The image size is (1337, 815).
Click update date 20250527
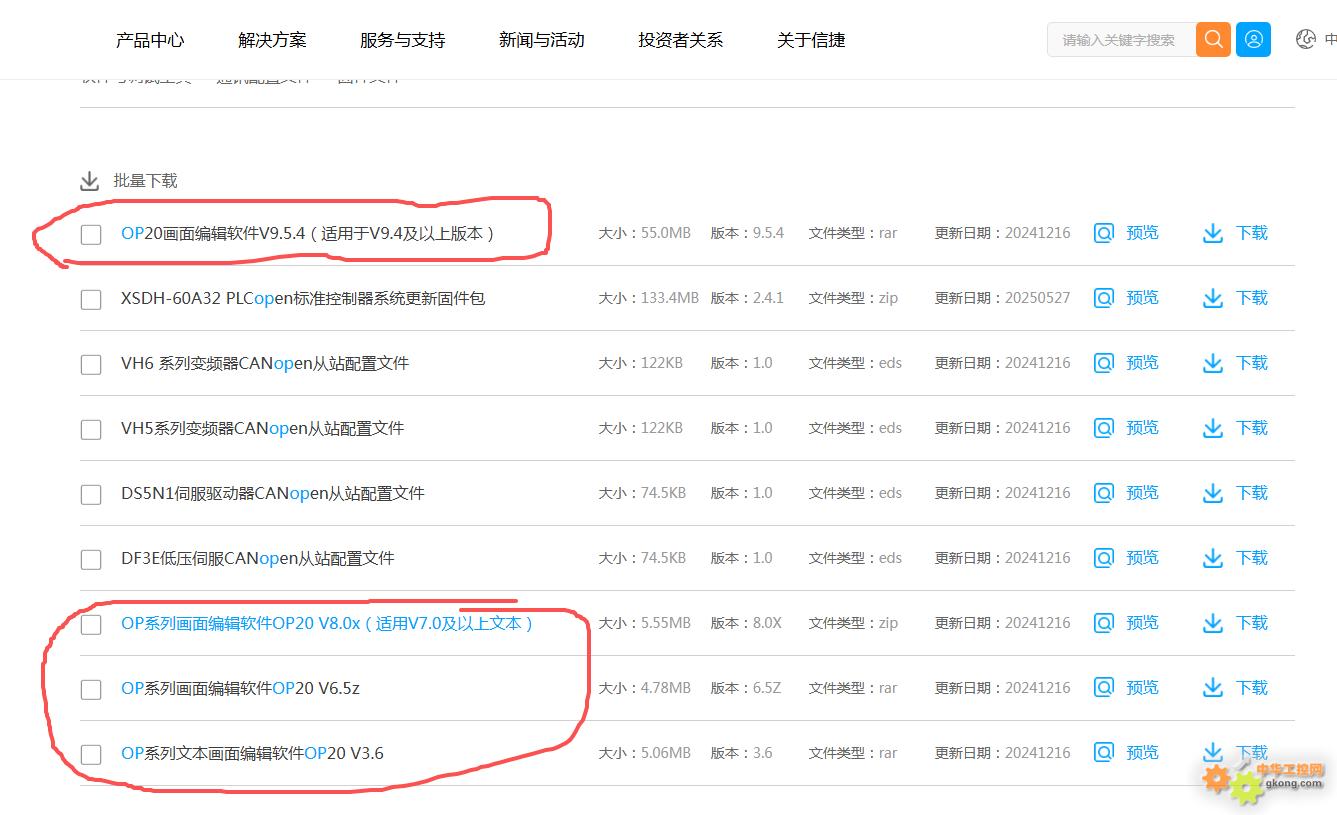point(1037,298)
